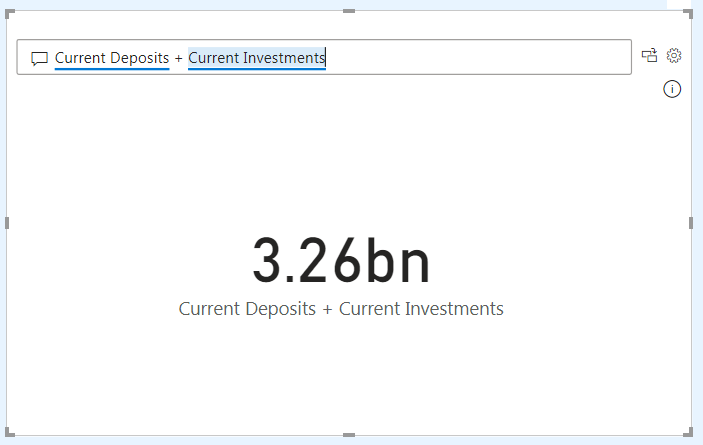Open the info circle icon
This screenshot has height=445, width=703.
(x=672, y=89)
